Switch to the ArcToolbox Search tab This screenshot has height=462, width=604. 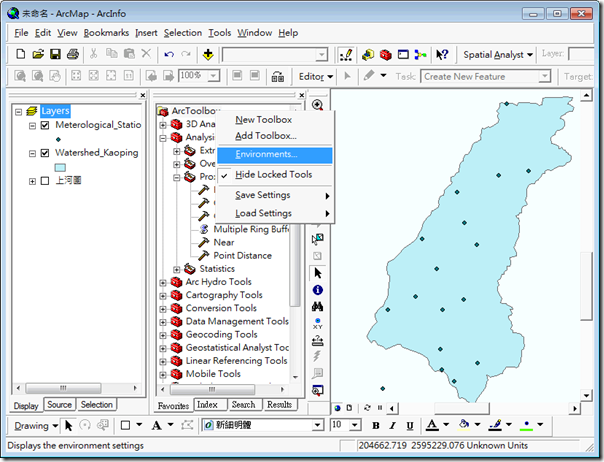[243, 405]
